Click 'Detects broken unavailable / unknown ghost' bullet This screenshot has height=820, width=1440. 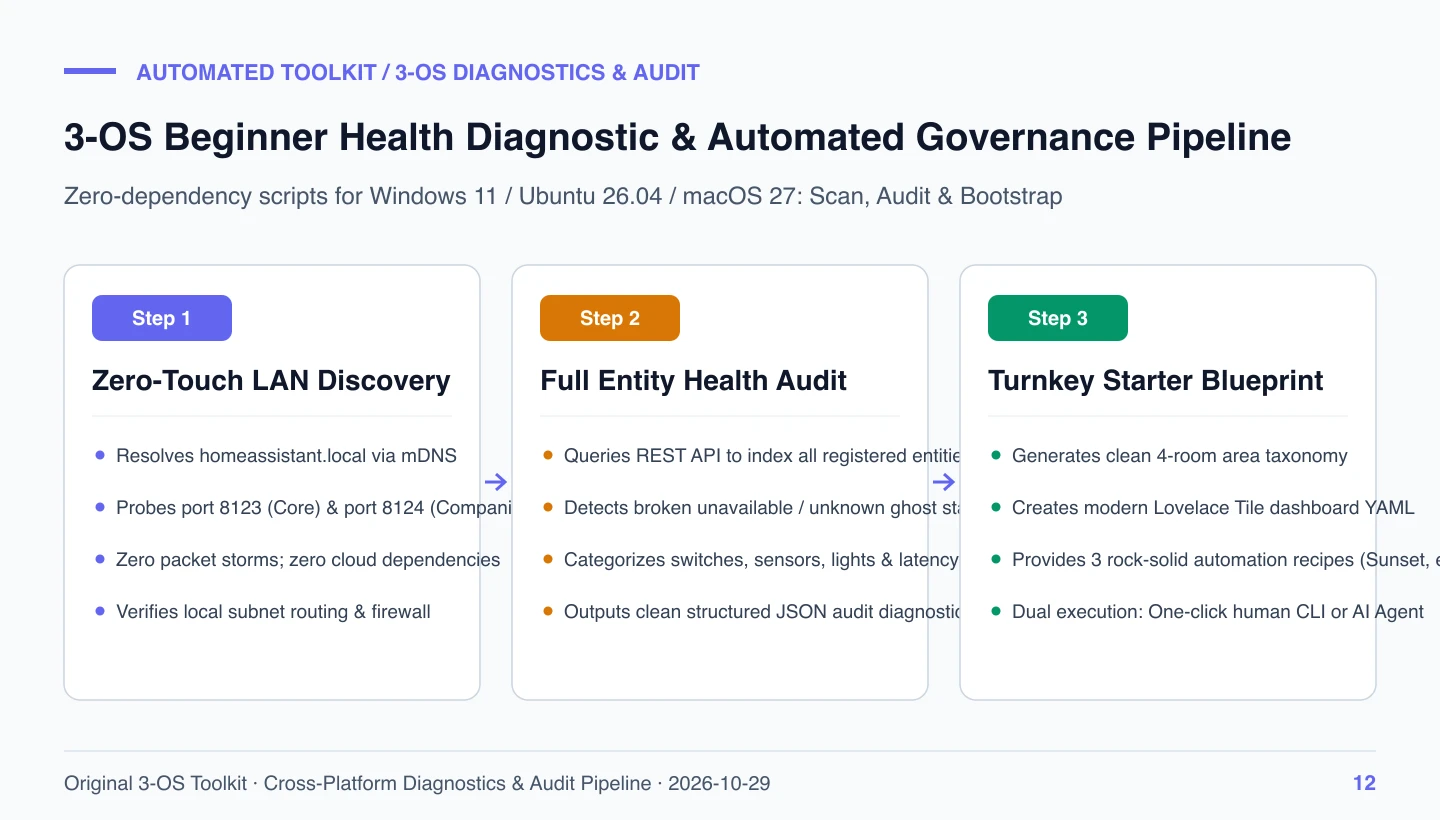pos(762,508)
